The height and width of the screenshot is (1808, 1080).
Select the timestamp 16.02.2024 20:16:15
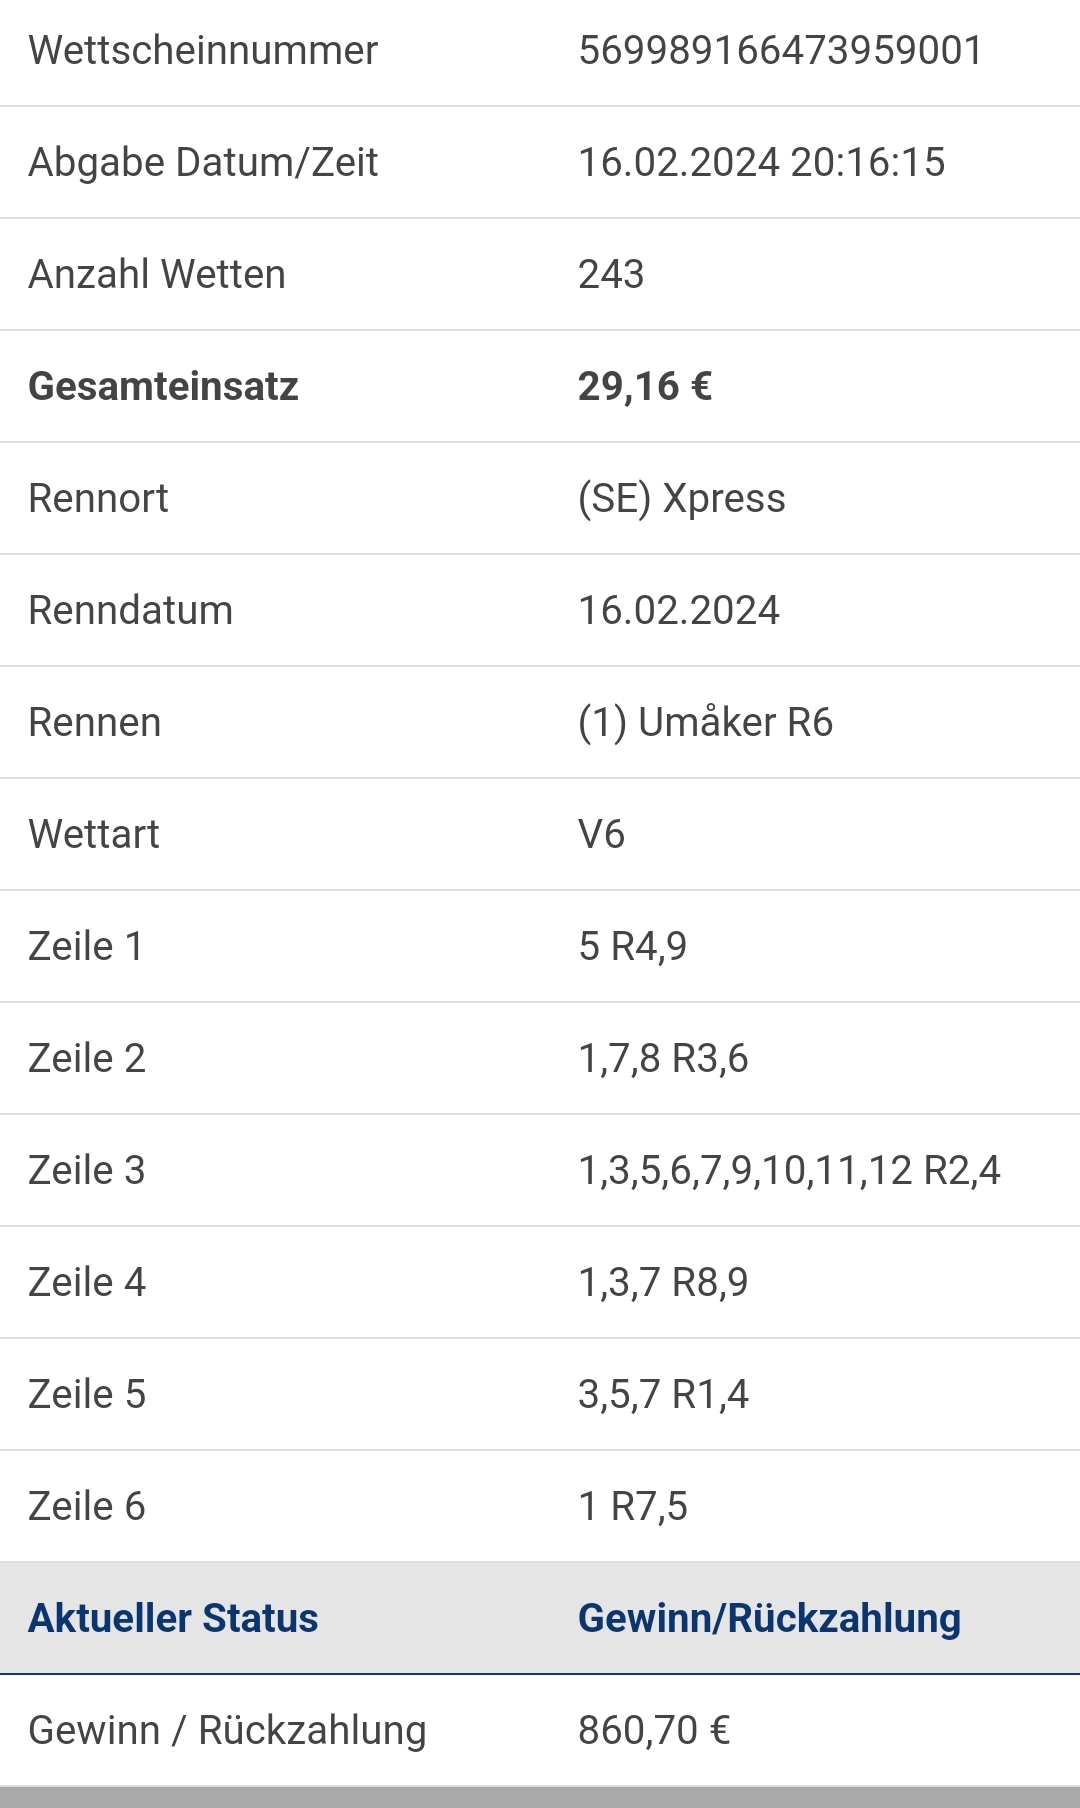[x=762, y=162]
